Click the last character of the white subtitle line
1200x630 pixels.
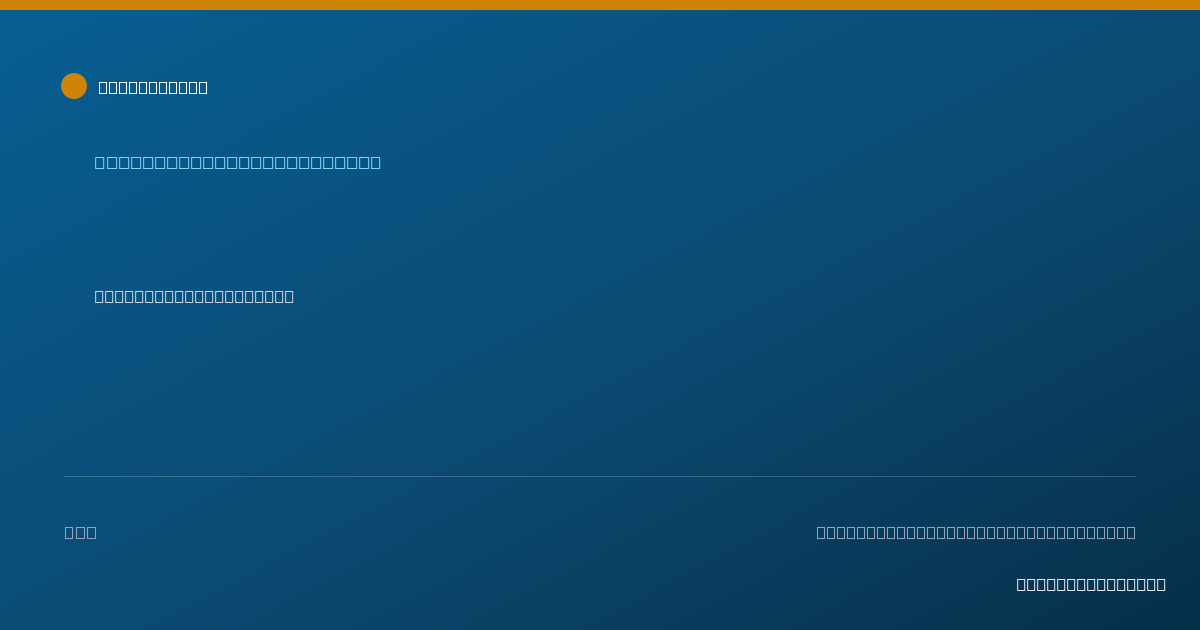tap(289, 296)
